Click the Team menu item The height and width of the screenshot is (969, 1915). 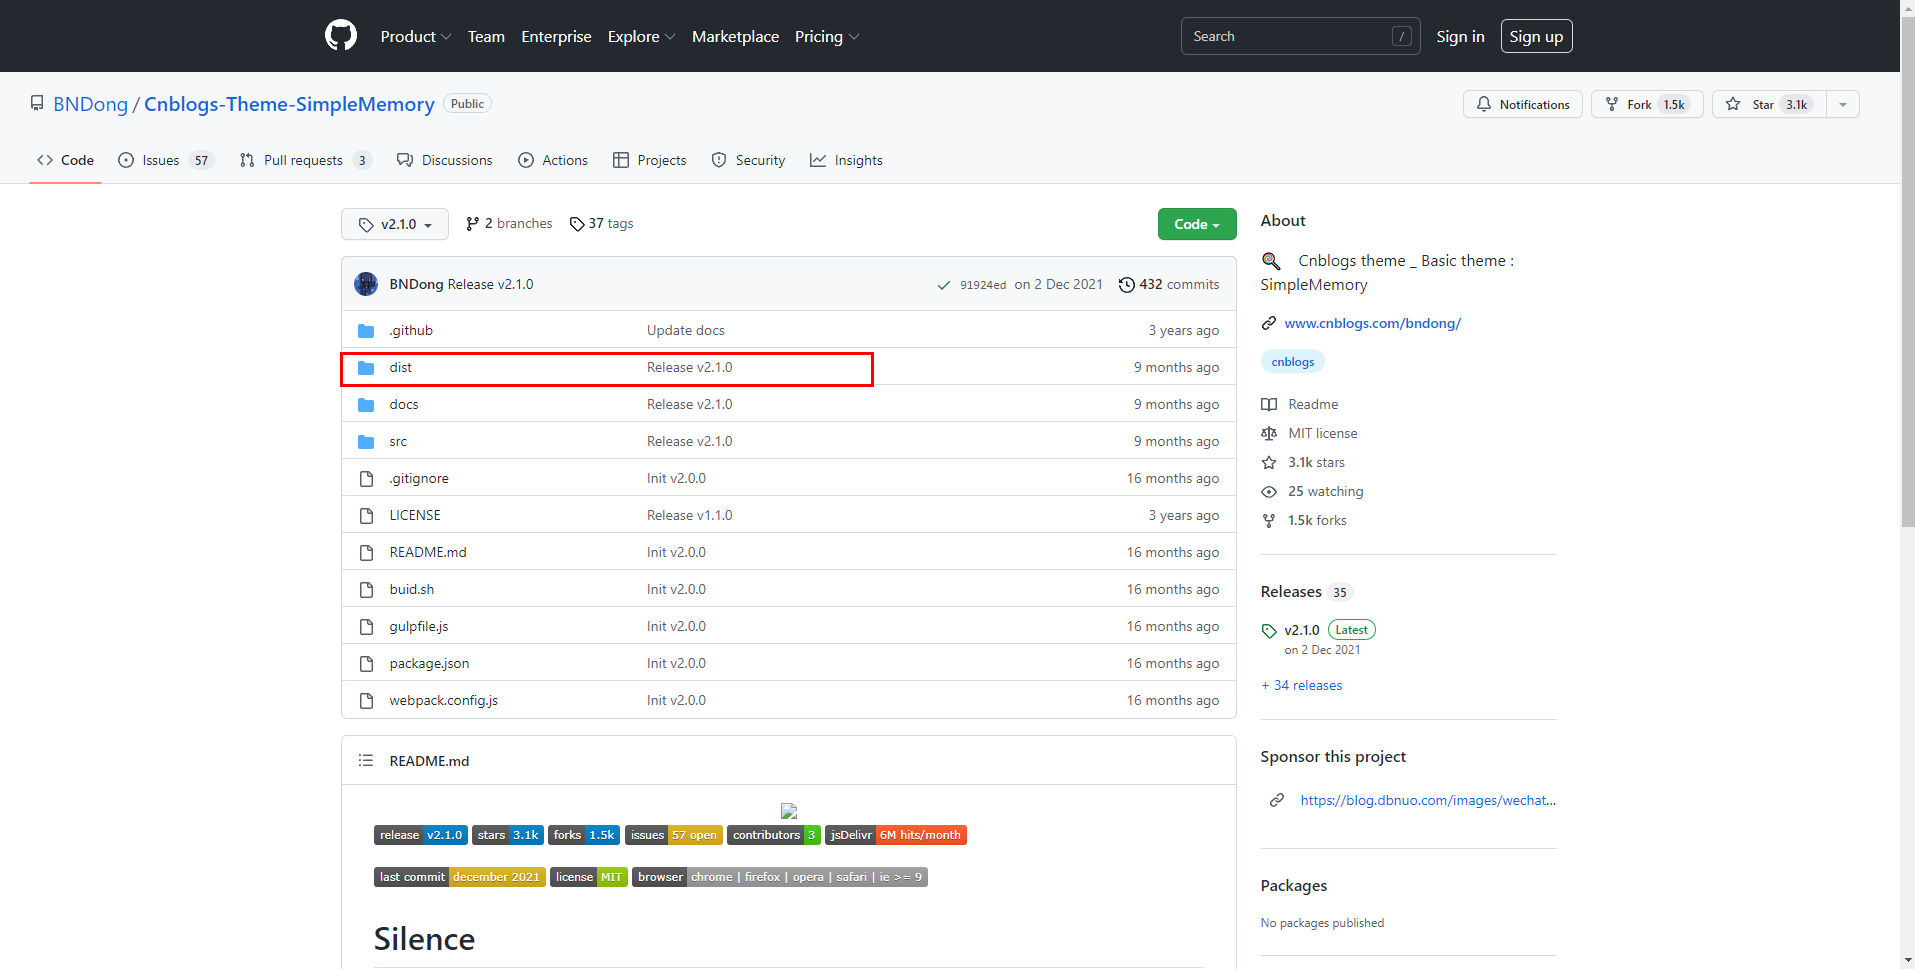486,36
